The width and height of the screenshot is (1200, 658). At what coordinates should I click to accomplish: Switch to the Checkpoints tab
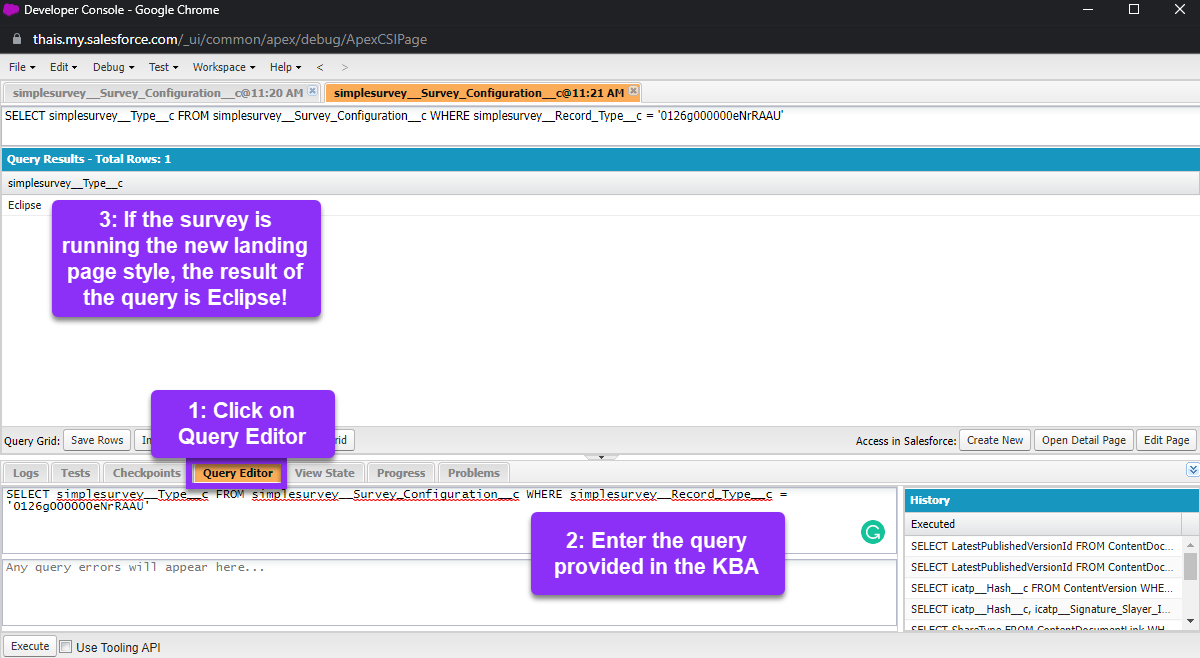pos(146,473)
